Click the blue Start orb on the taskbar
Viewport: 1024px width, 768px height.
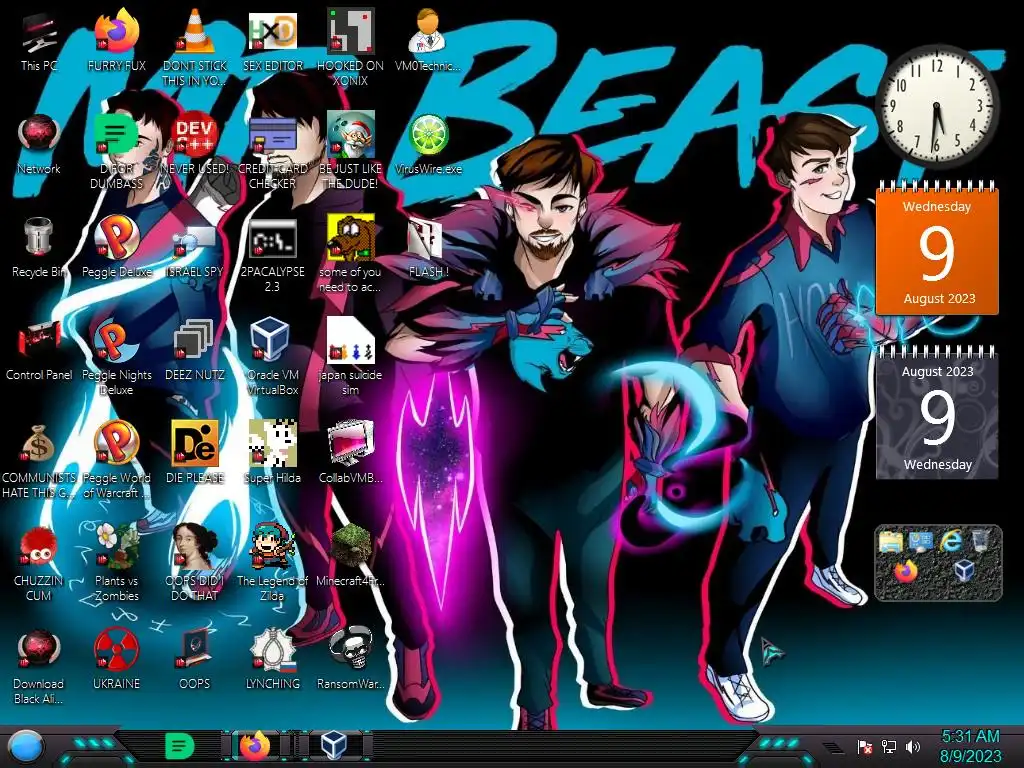tap(24, 746)
